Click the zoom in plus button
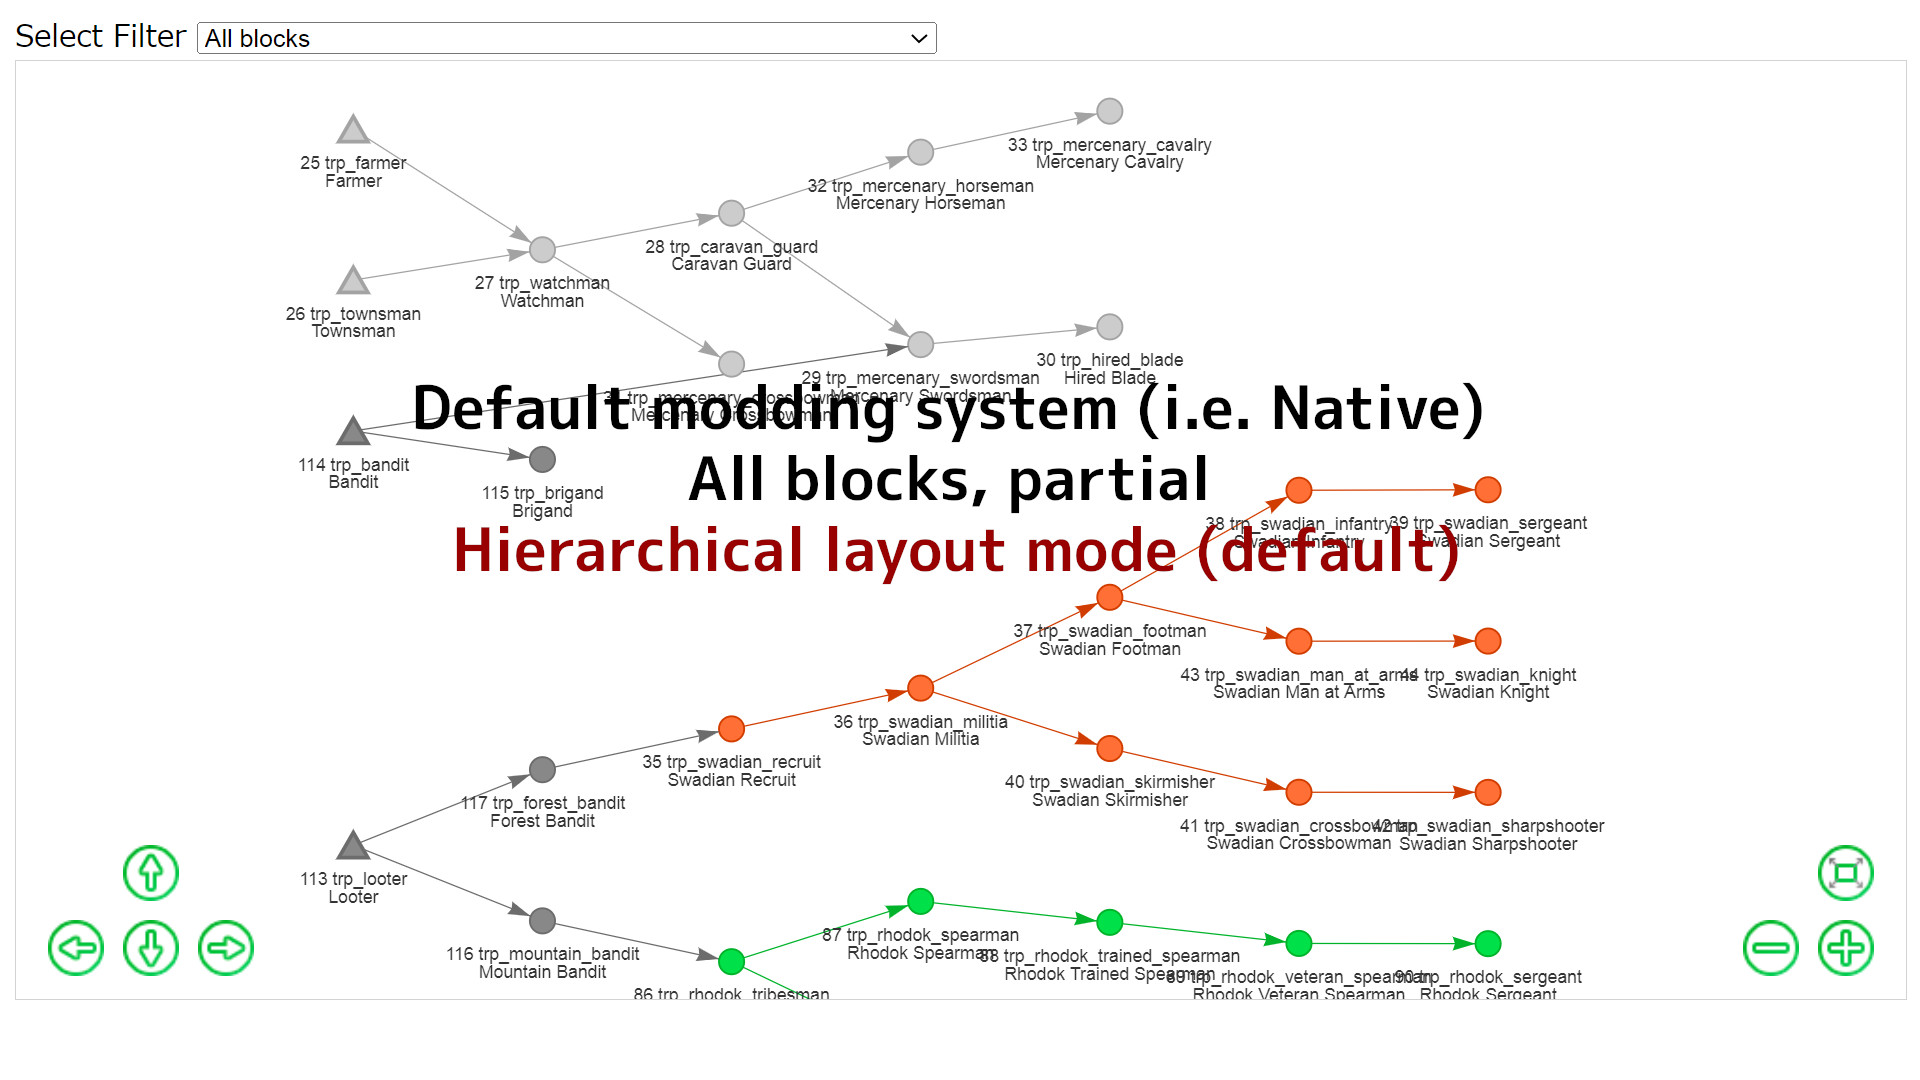 click(x=1846, y=948)
